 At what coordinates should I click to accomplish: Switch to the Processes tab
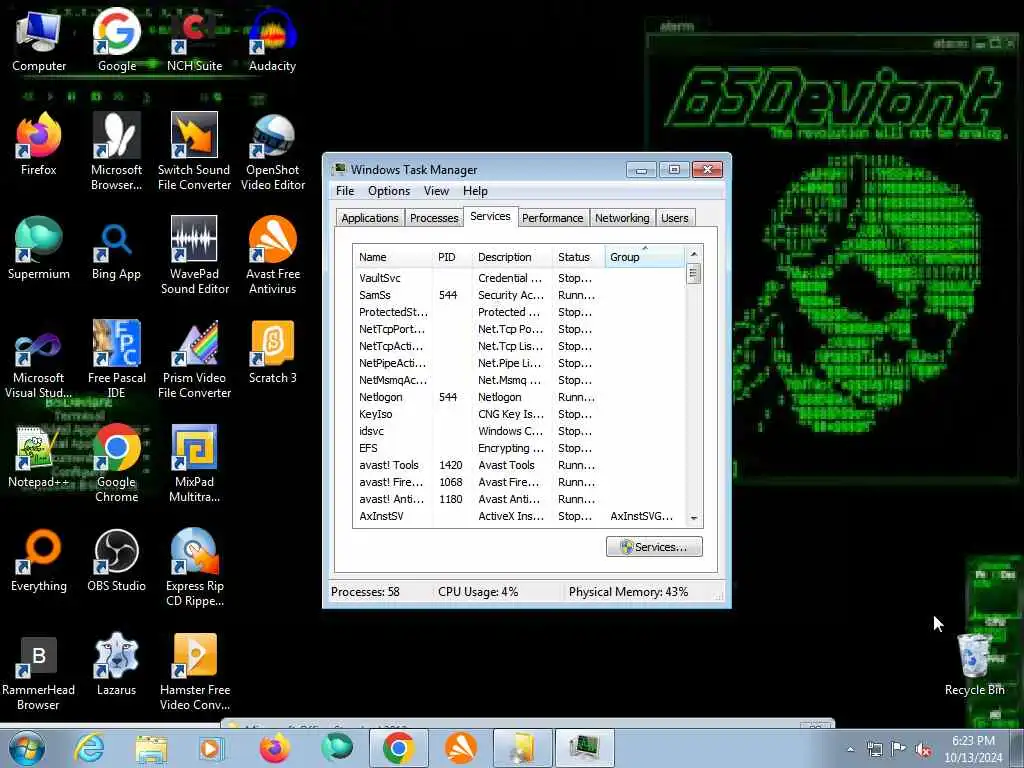(434, 218)
